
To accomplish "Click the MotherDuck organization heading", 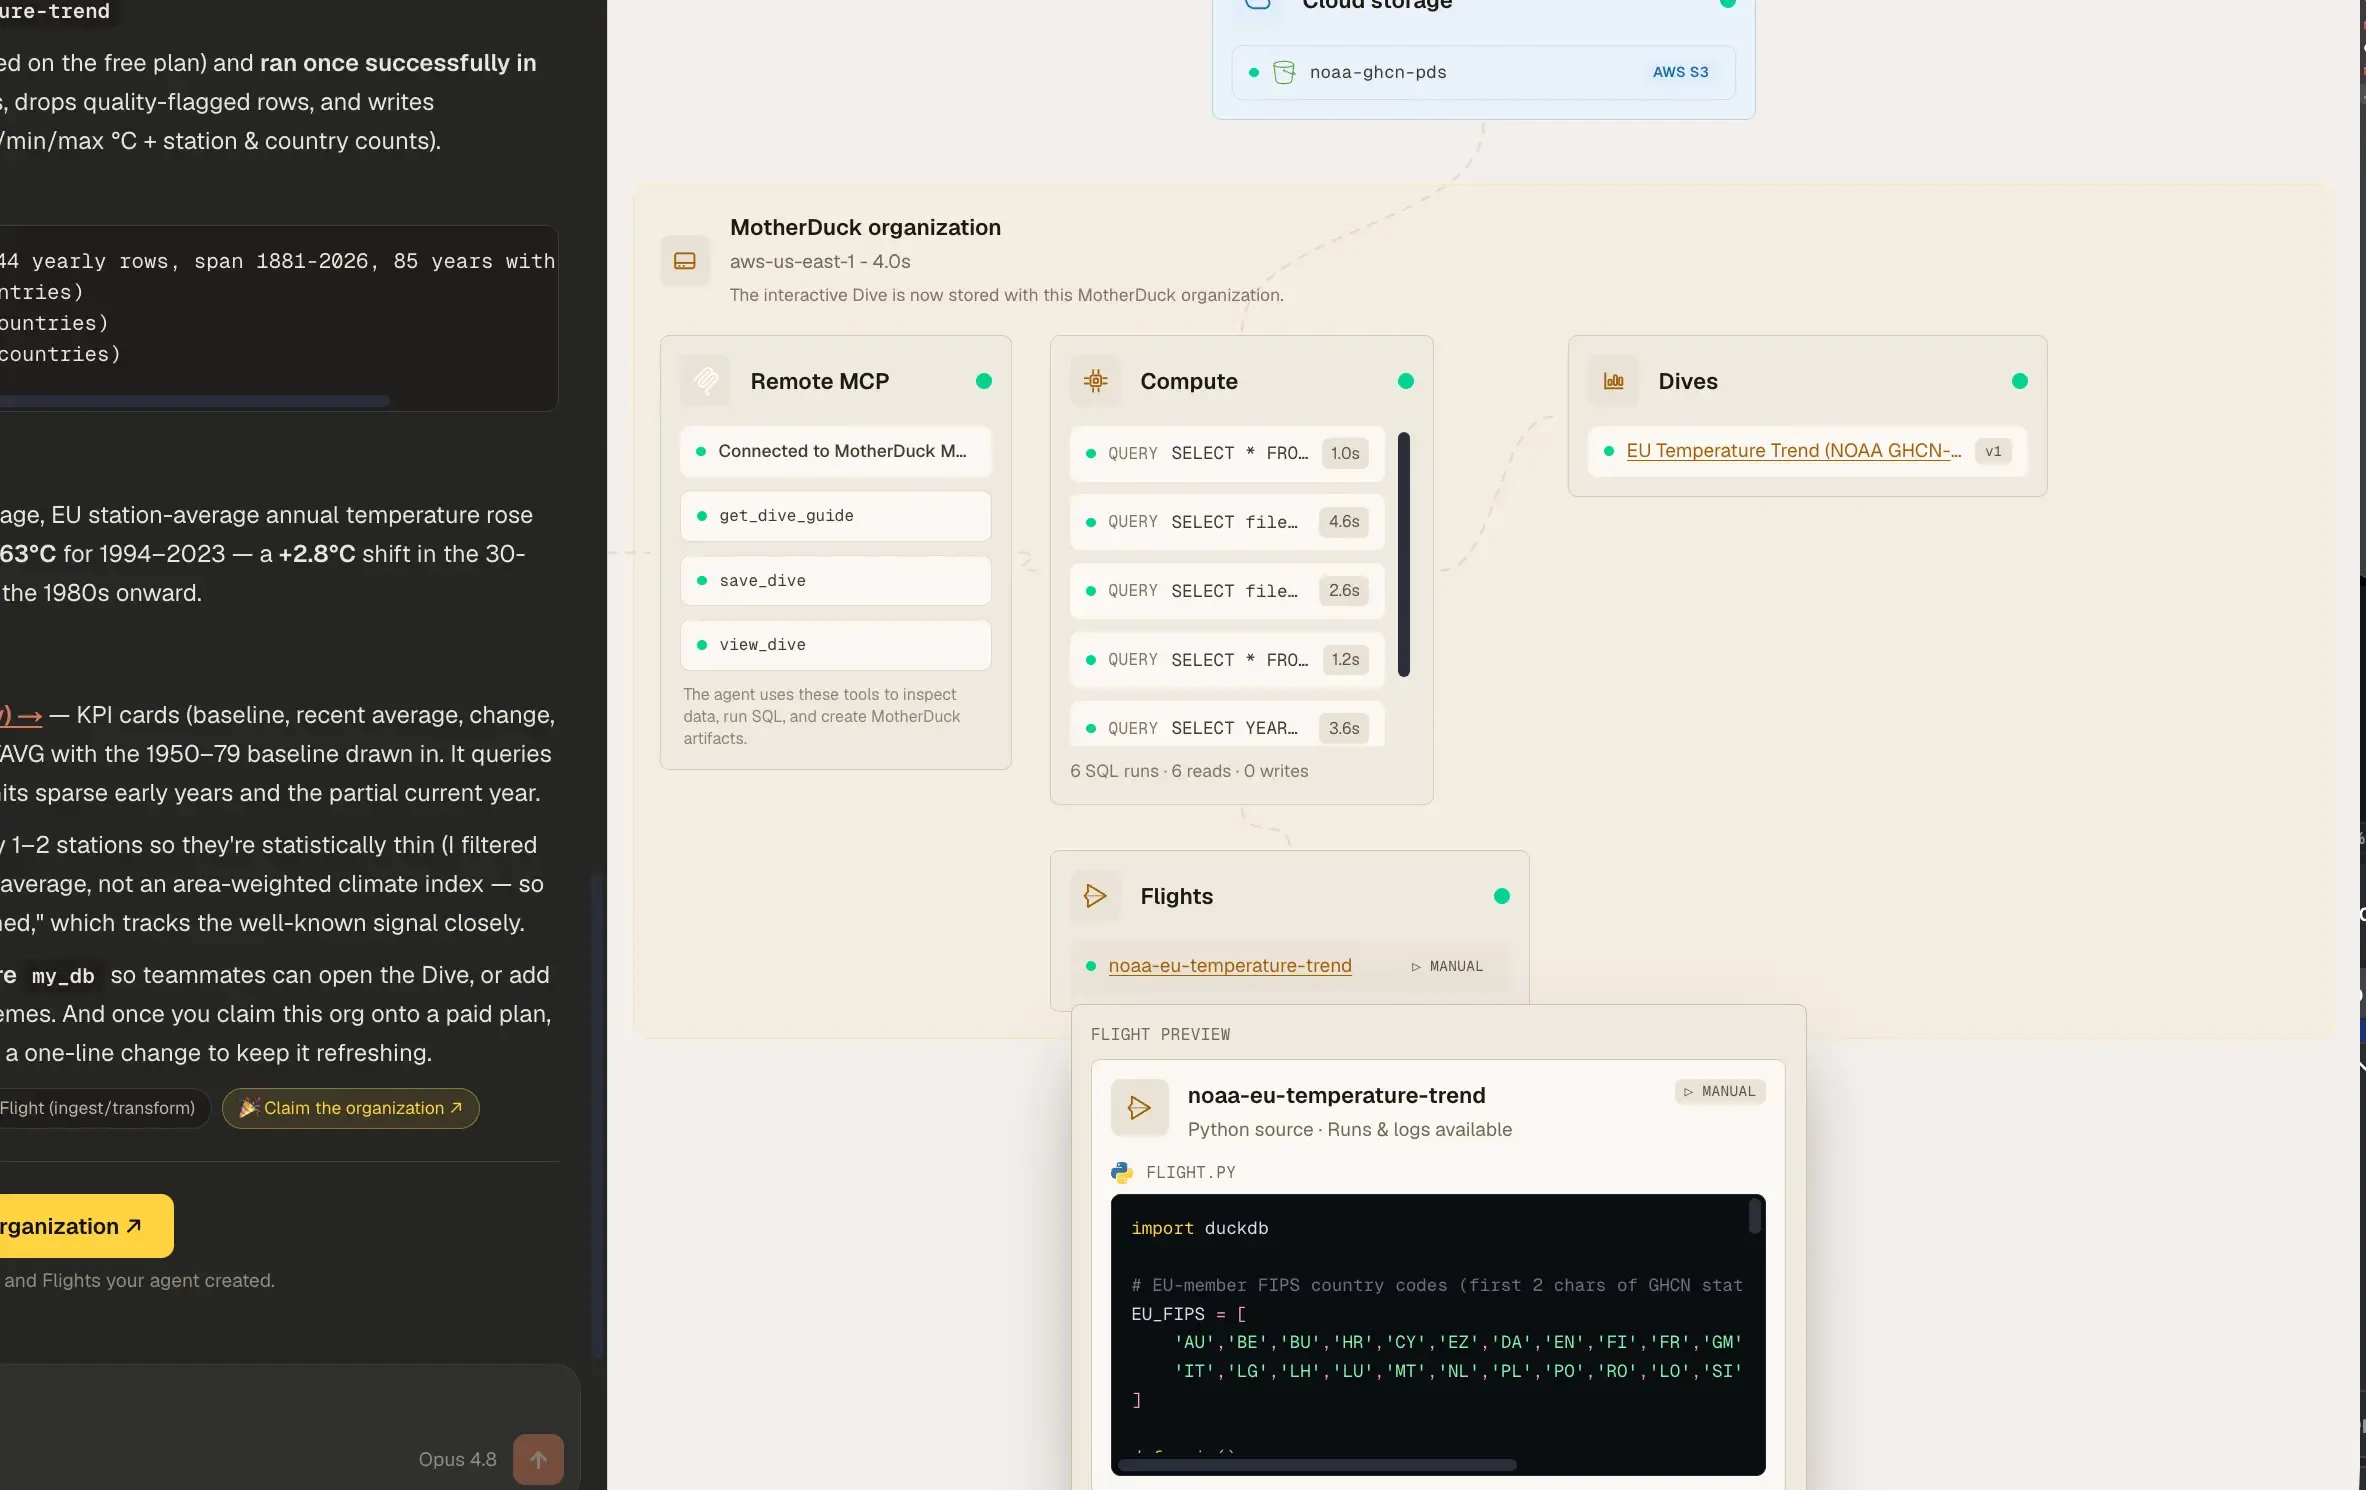I will tap(865, 227).
